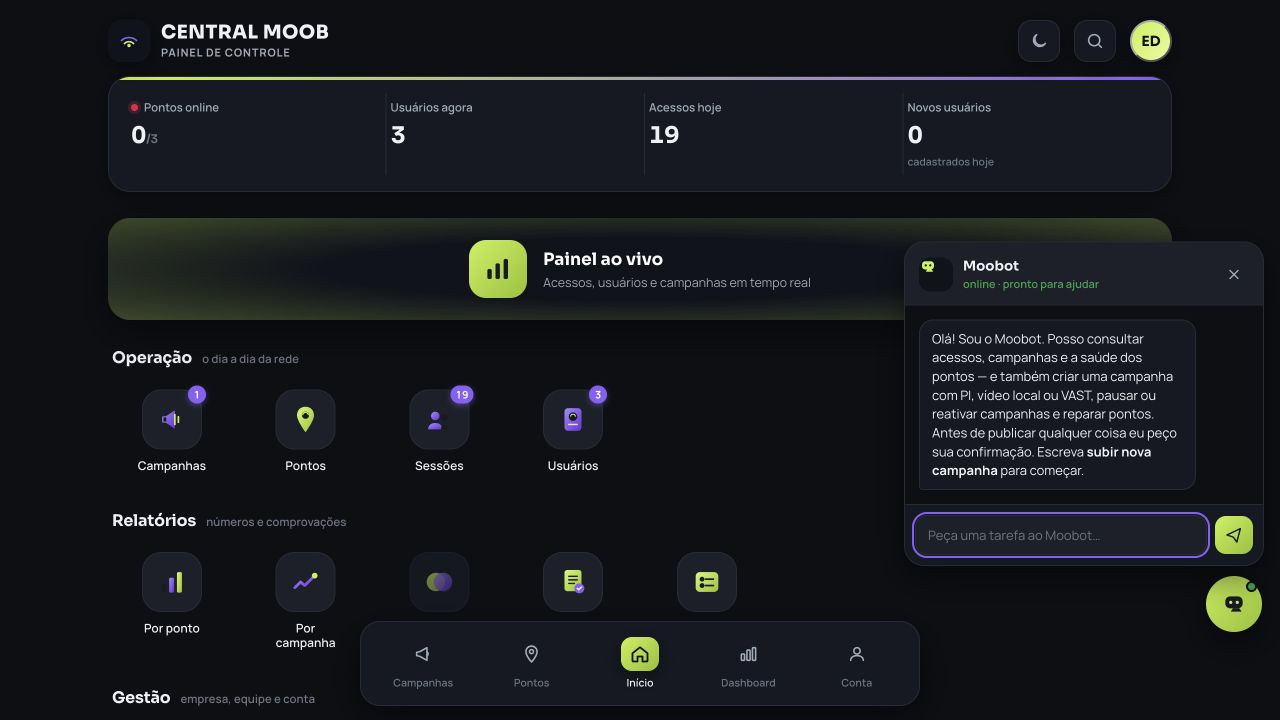Toggle dark mode with the moon icon

click(x=1039, y=41)
